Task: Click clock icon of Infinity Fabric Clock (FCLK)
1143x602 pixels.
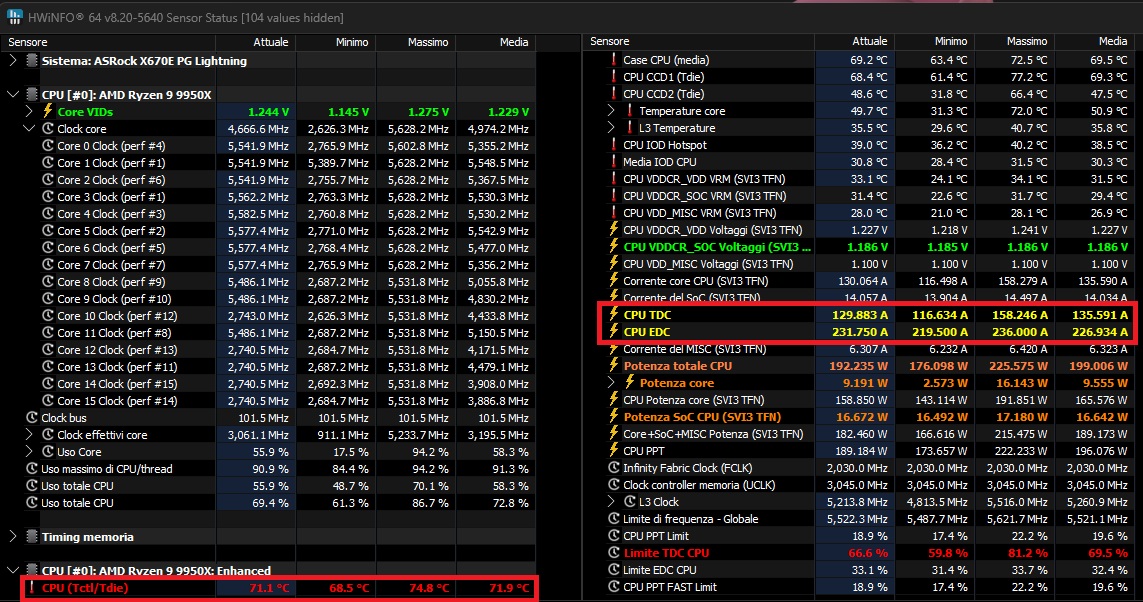Action: coord(614,468)
